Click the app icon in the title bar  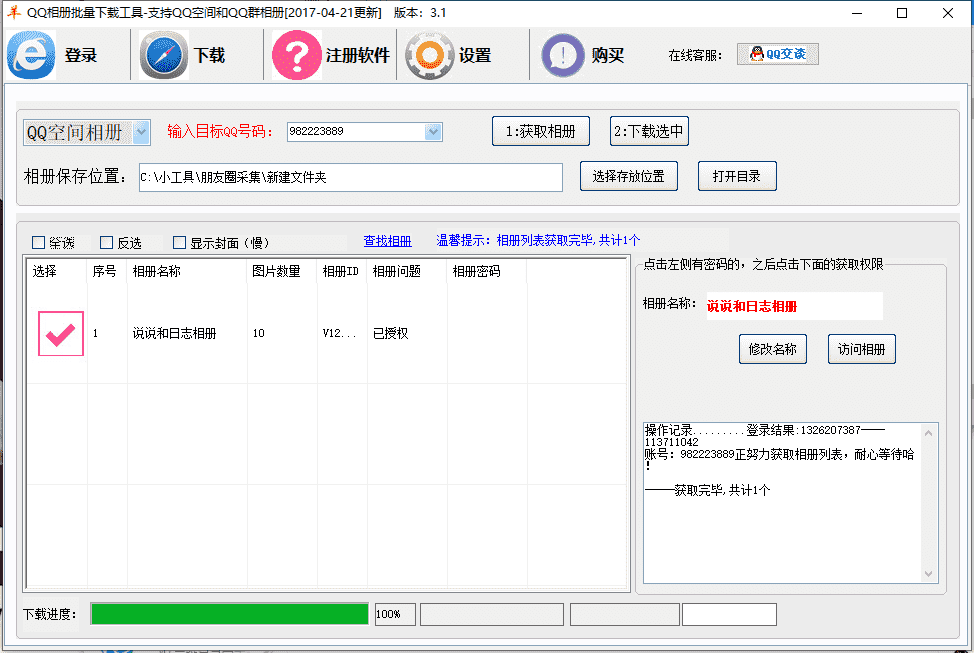tap(13, 12)
